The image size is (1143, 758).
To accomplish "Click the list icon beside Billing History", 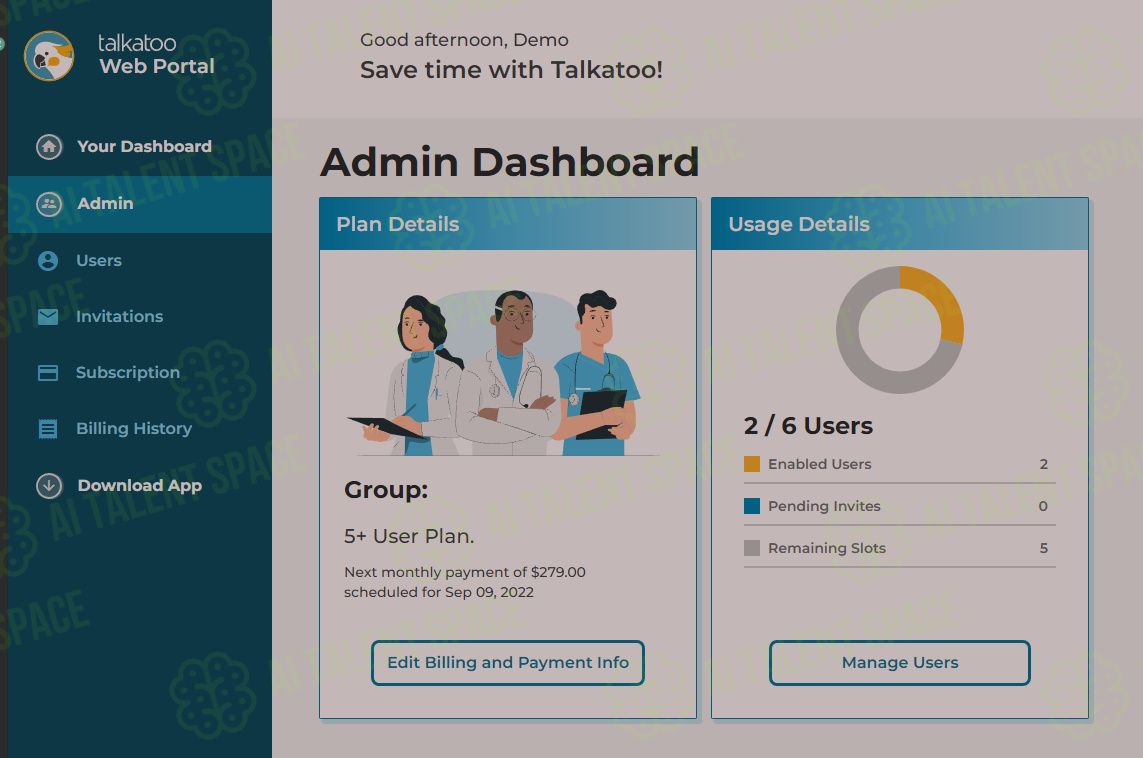I will coord(48,429).
